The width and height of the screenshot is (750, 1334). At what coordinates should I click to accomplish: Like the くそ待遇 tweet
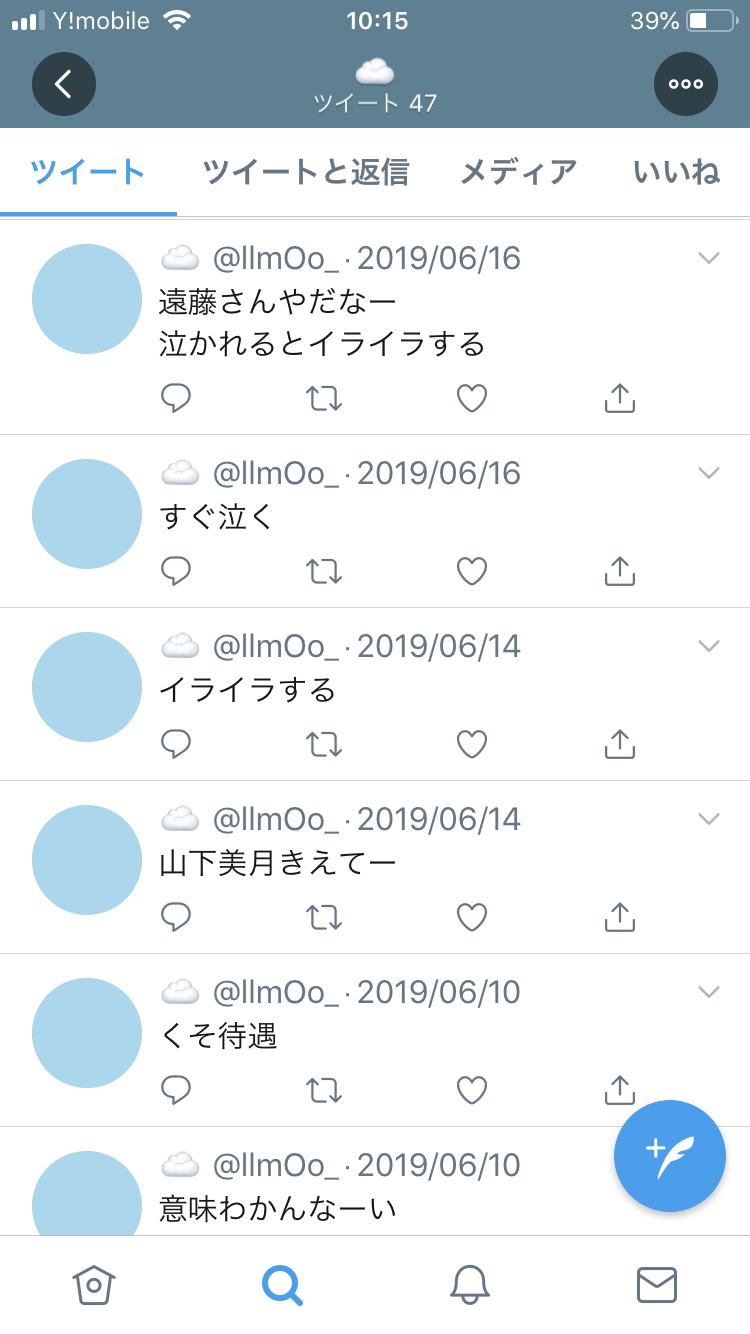pos(472,1091)
